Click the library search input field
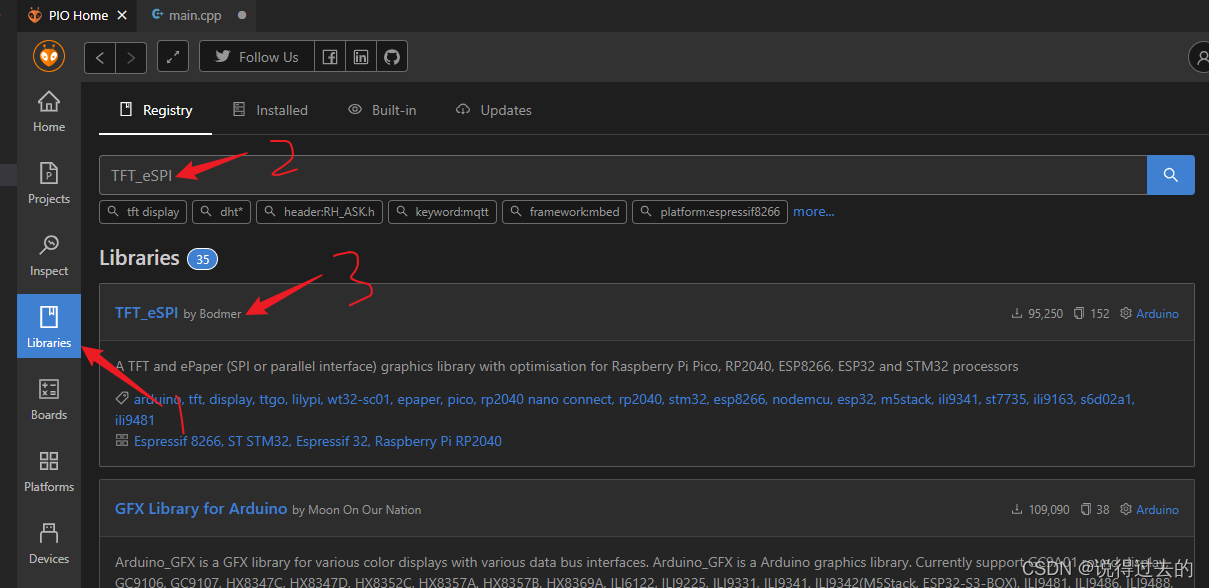 [623, 175]
